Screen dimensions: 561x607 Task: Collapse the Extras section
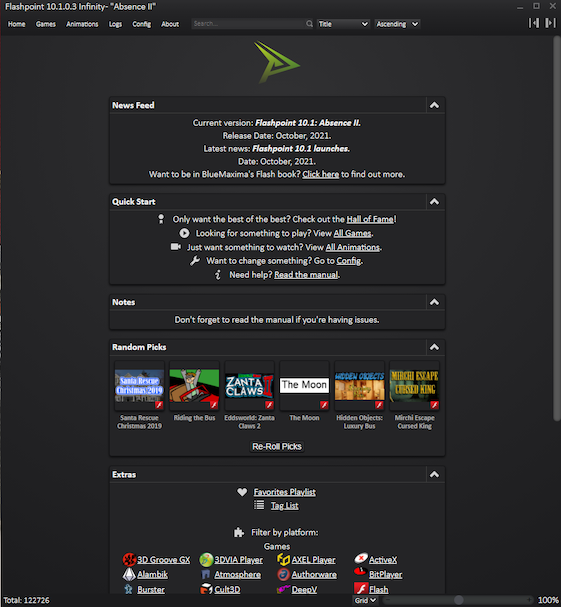pos(434,474)
